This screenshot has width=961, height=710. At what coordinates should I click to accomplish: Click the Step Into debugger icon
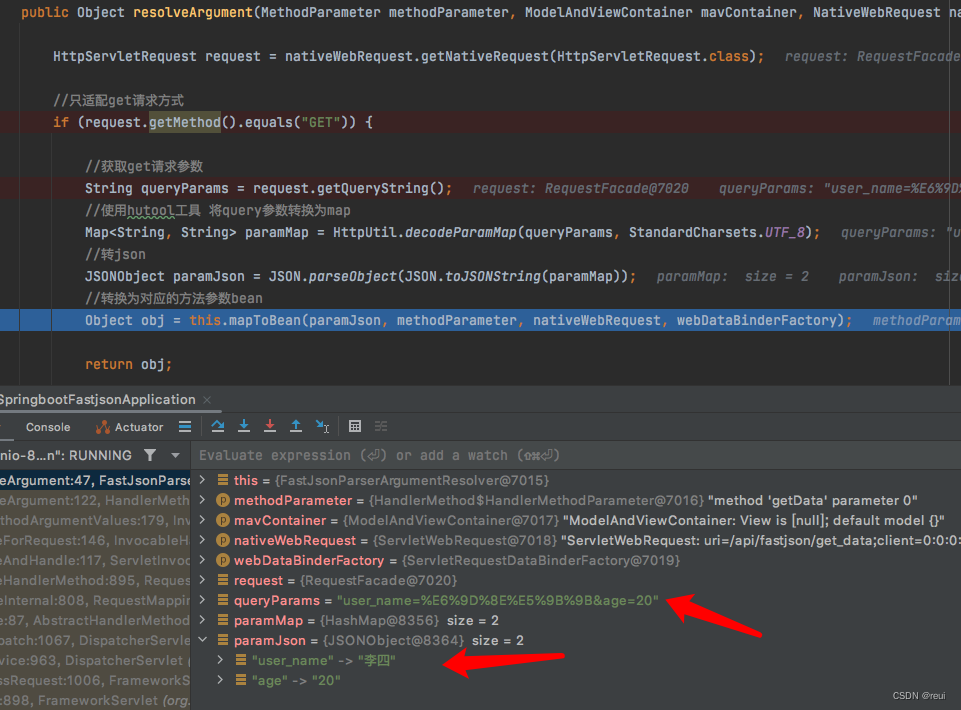pyautogui.click(x=244, y=426)
